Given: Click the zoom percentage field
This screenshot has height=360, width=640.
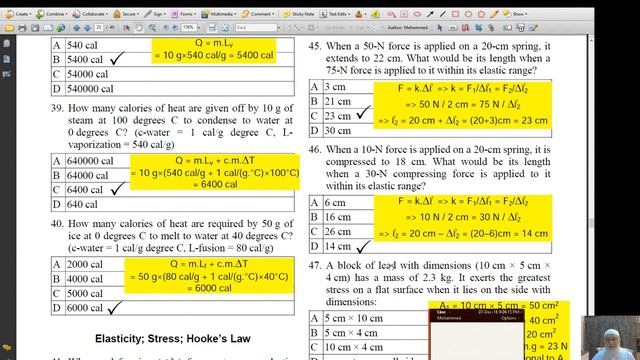Looking at the screenshot, I should pos(189,28).
